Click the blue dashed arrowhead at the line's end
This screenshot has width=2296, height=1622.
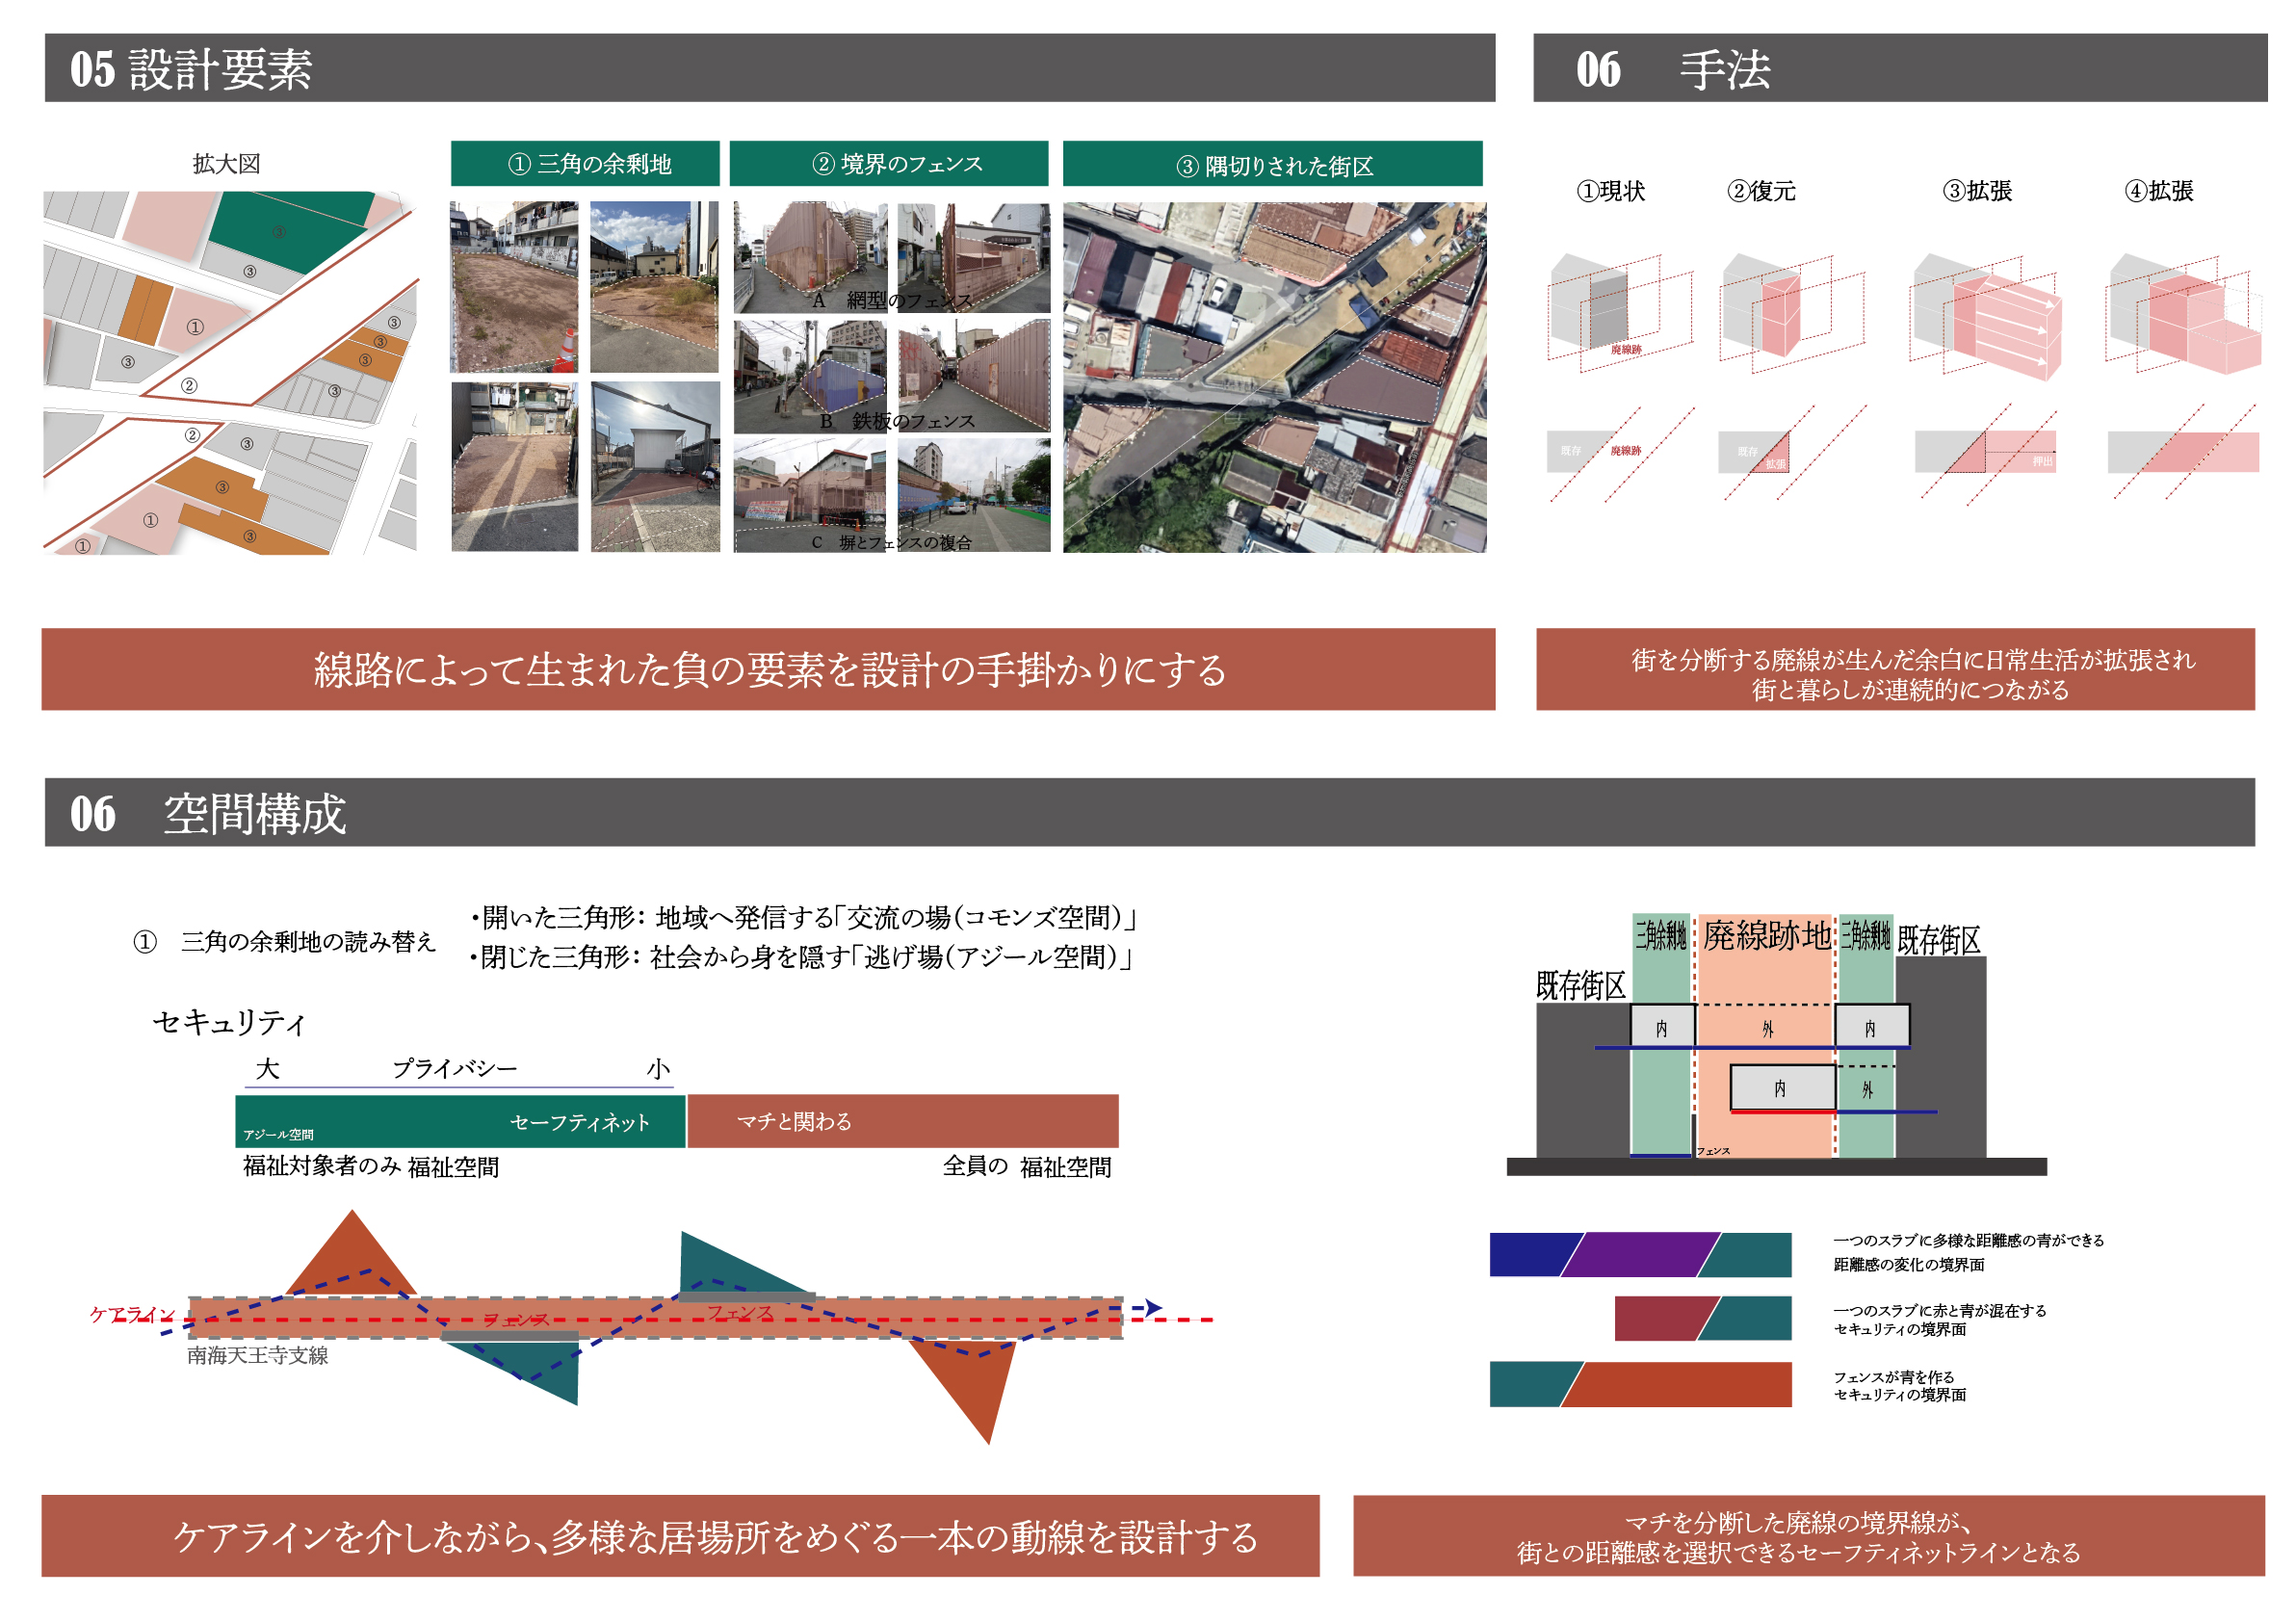1153,1307
